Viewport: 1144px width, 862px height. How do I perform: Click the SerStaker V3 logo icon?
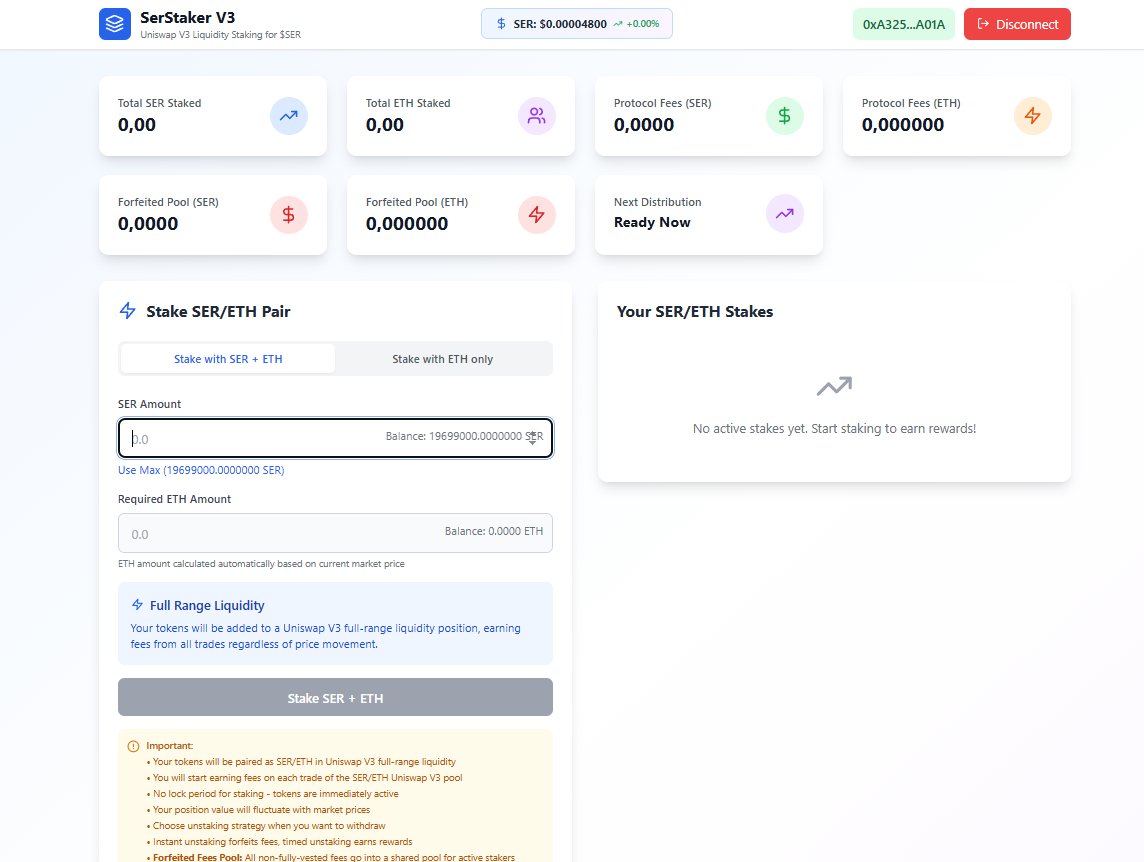(115, 24)
